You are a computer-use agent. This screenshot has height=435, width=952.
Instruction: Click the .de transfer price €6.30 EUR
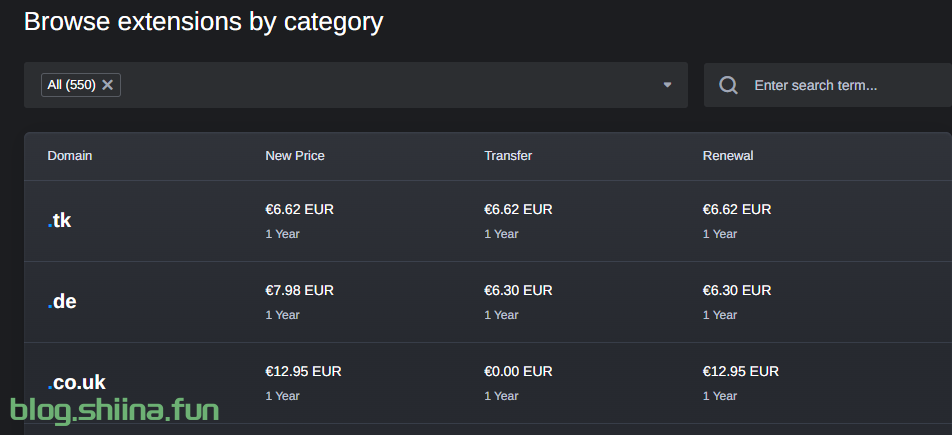(518, 291)
